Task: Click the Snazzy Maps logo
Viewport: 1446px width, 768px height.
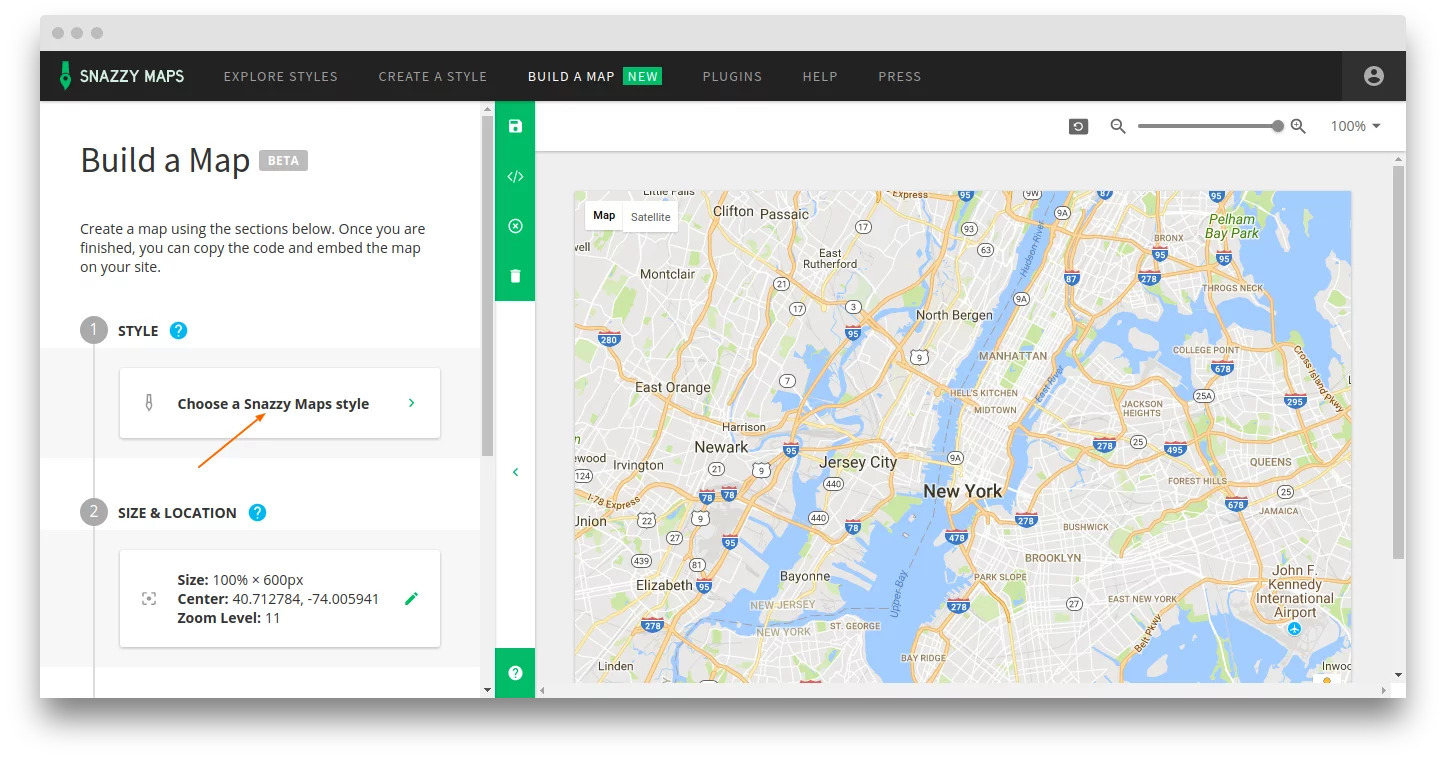Action: (x=122, y=76)
